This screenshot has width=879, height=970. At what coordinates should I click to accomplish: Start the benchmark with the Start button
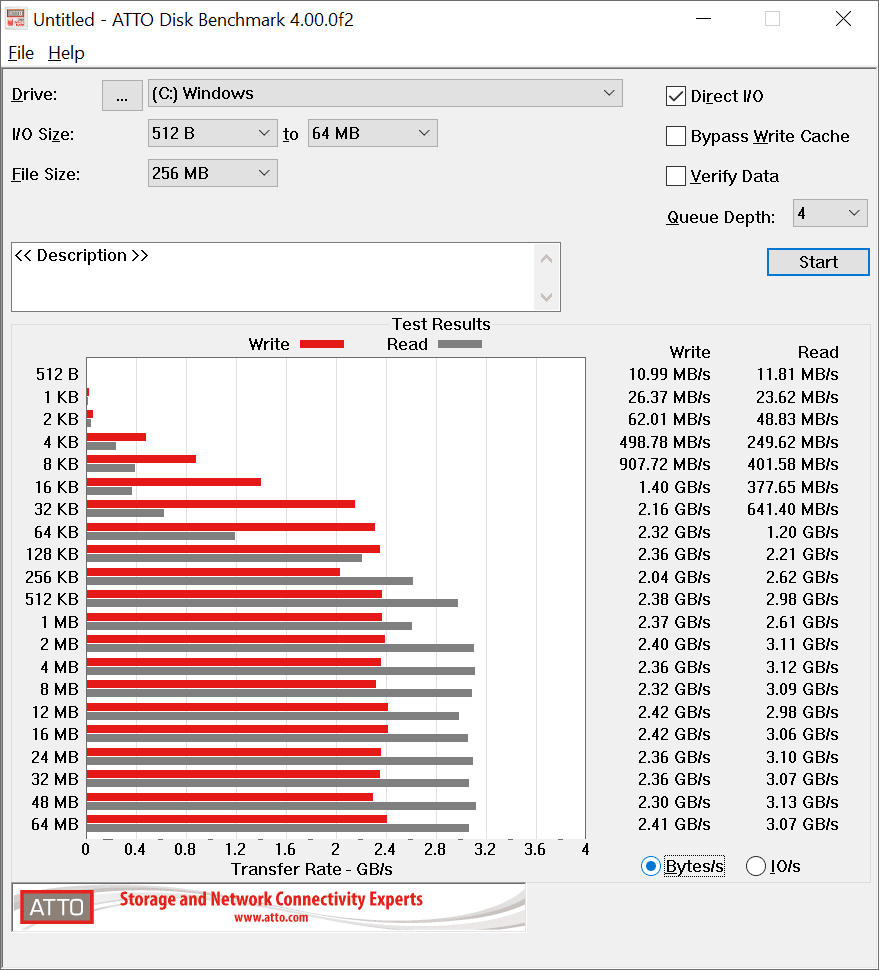[x=818, y=262]
